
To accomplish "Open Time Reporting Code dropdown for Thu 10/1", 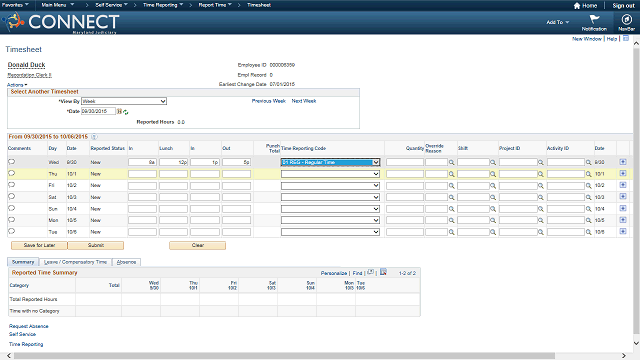I will tap(330, 174).
